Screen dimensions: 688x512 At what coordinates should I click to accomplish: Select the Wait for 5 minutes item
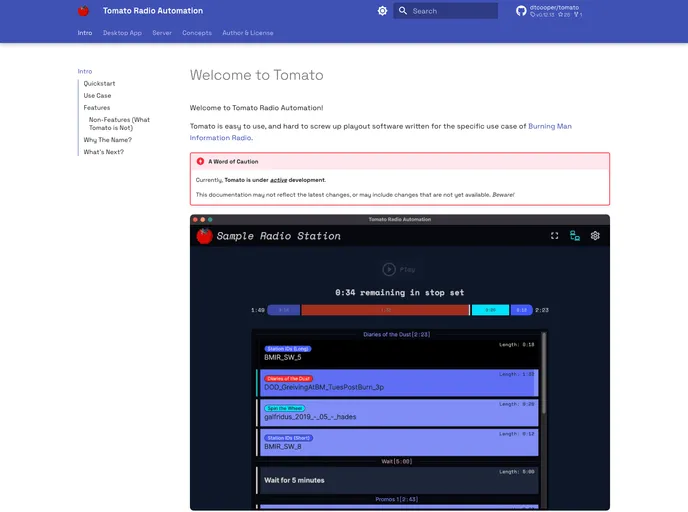click(398, 480)
